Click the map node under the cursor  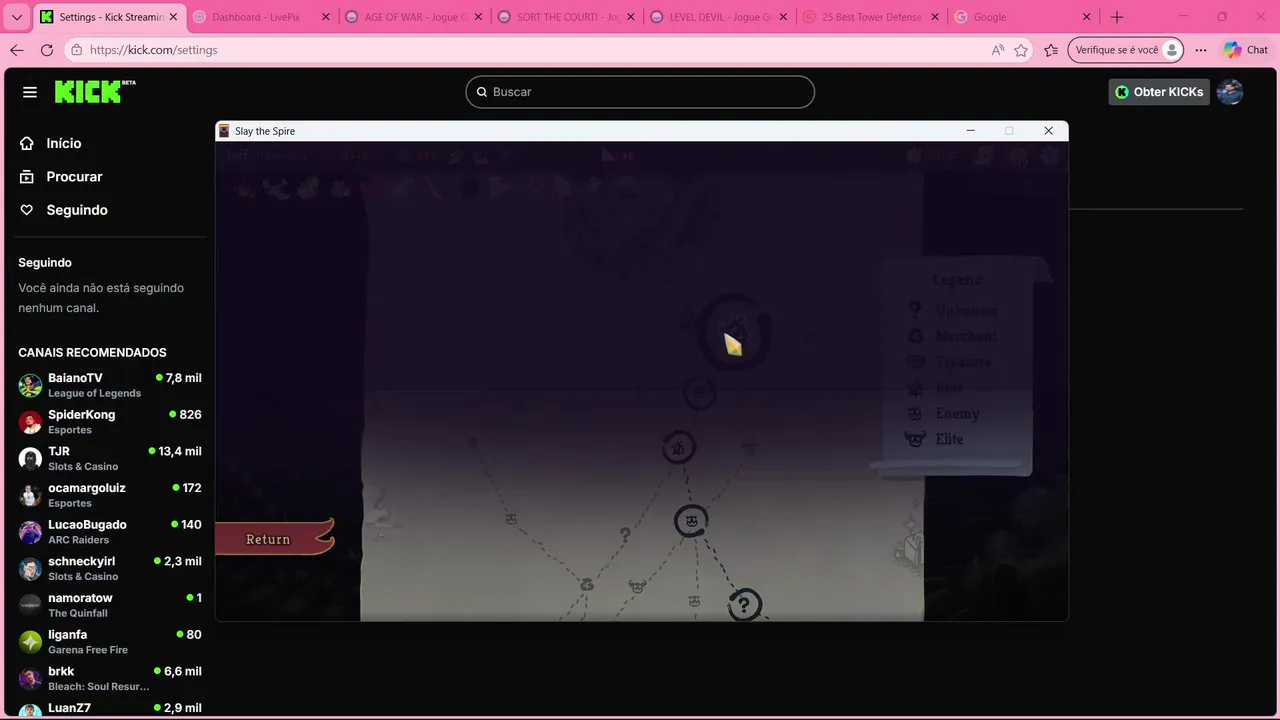tap(736, 333)
